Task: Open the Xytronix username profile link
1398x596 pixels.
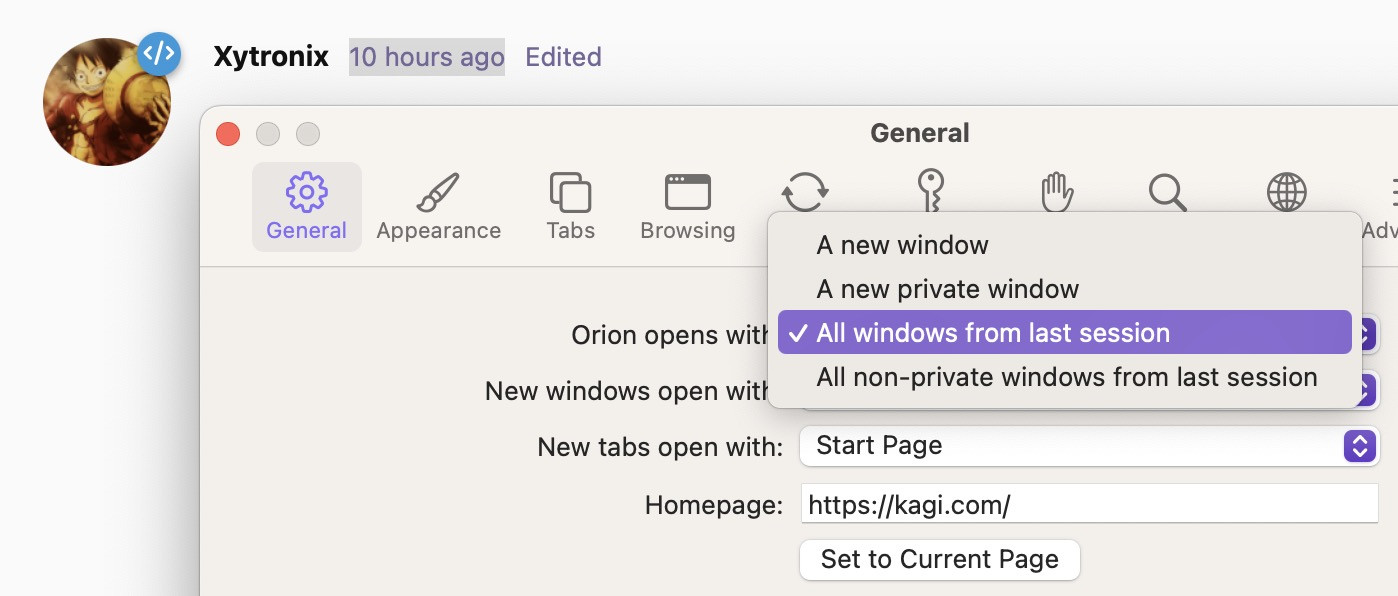Action: (x=271, y=56)
